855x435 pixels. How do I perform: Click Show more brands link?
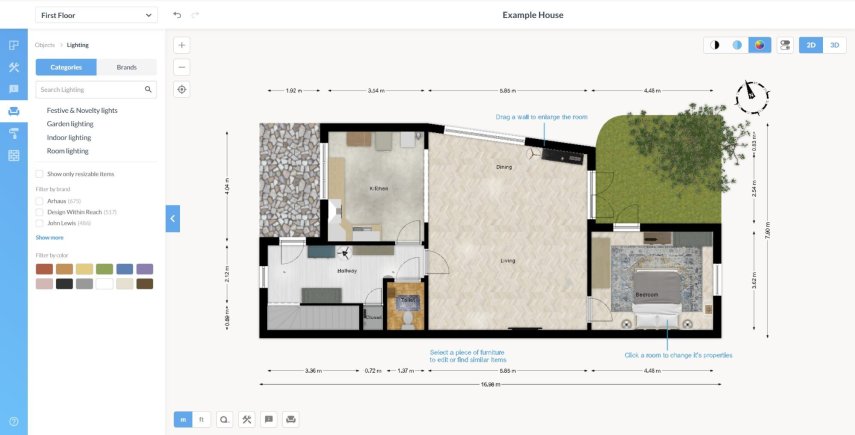pos(50,238)
